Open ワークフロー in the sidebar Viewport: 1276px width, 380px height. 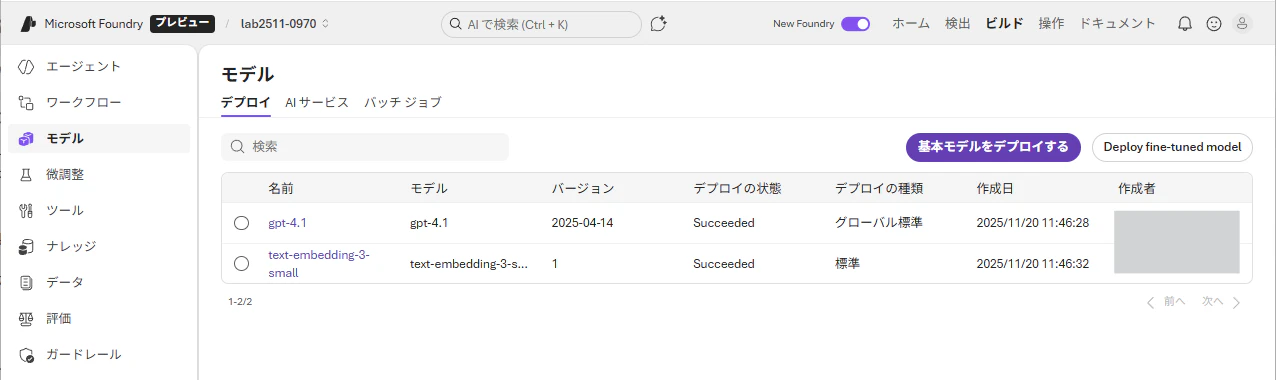(99, 103)
